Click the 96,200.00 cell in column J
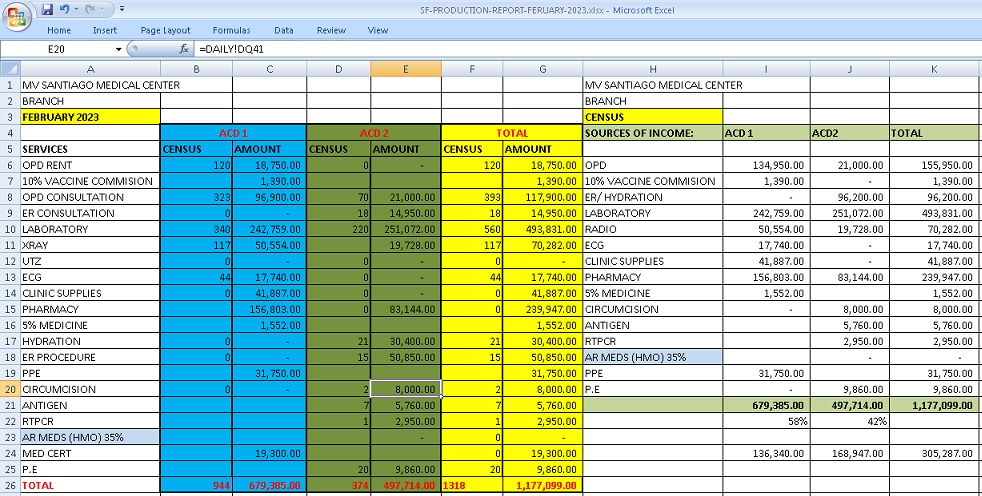982x496 pixels. pos(850,197)
